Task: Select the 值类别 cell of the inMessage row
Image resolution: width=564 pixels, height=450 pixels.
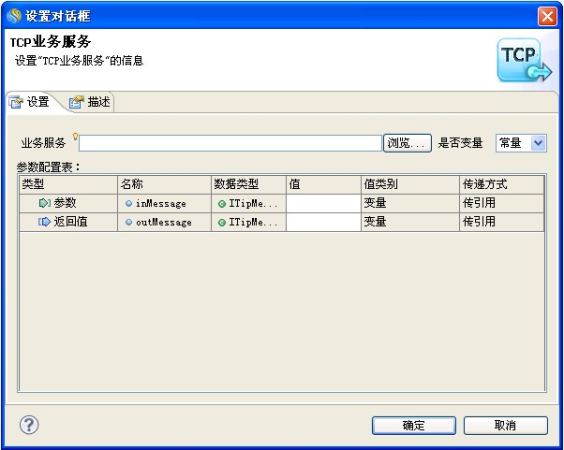Action: [x=410, y=203]
